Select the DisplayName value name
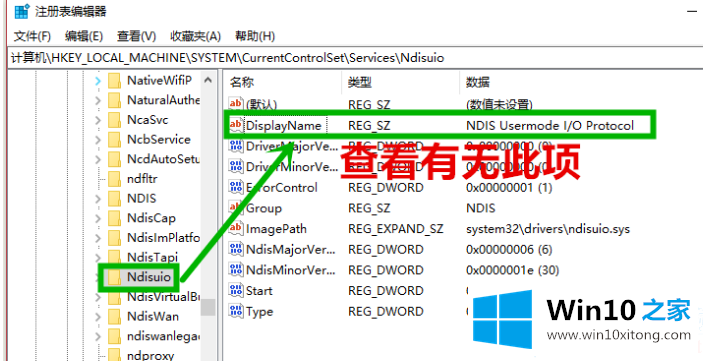The width and height of the screenshot is (703, 361). [283, 125]
